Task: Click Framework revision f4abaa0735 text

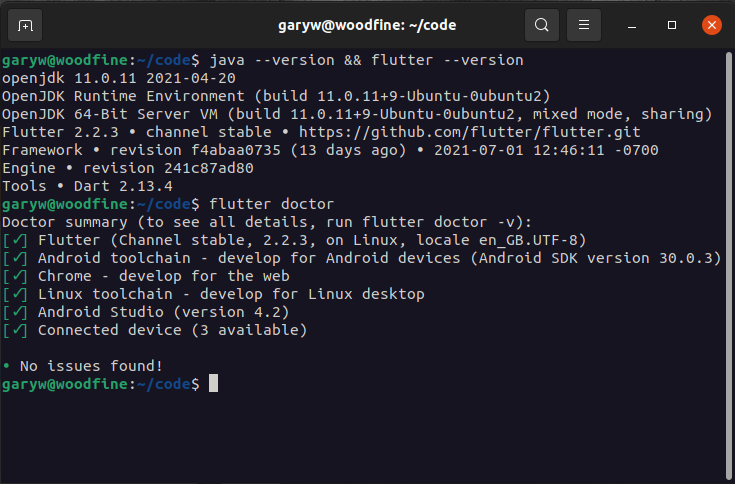Action: (x=142, y=150)
